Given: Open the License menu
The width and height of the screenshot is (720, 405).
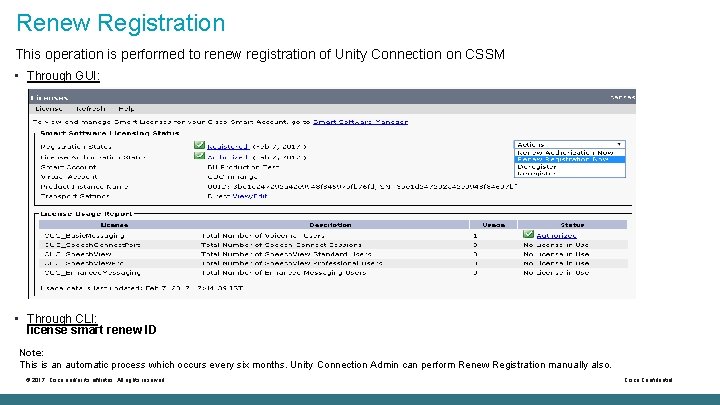Looking at the screenshot, I should [49, 109].
